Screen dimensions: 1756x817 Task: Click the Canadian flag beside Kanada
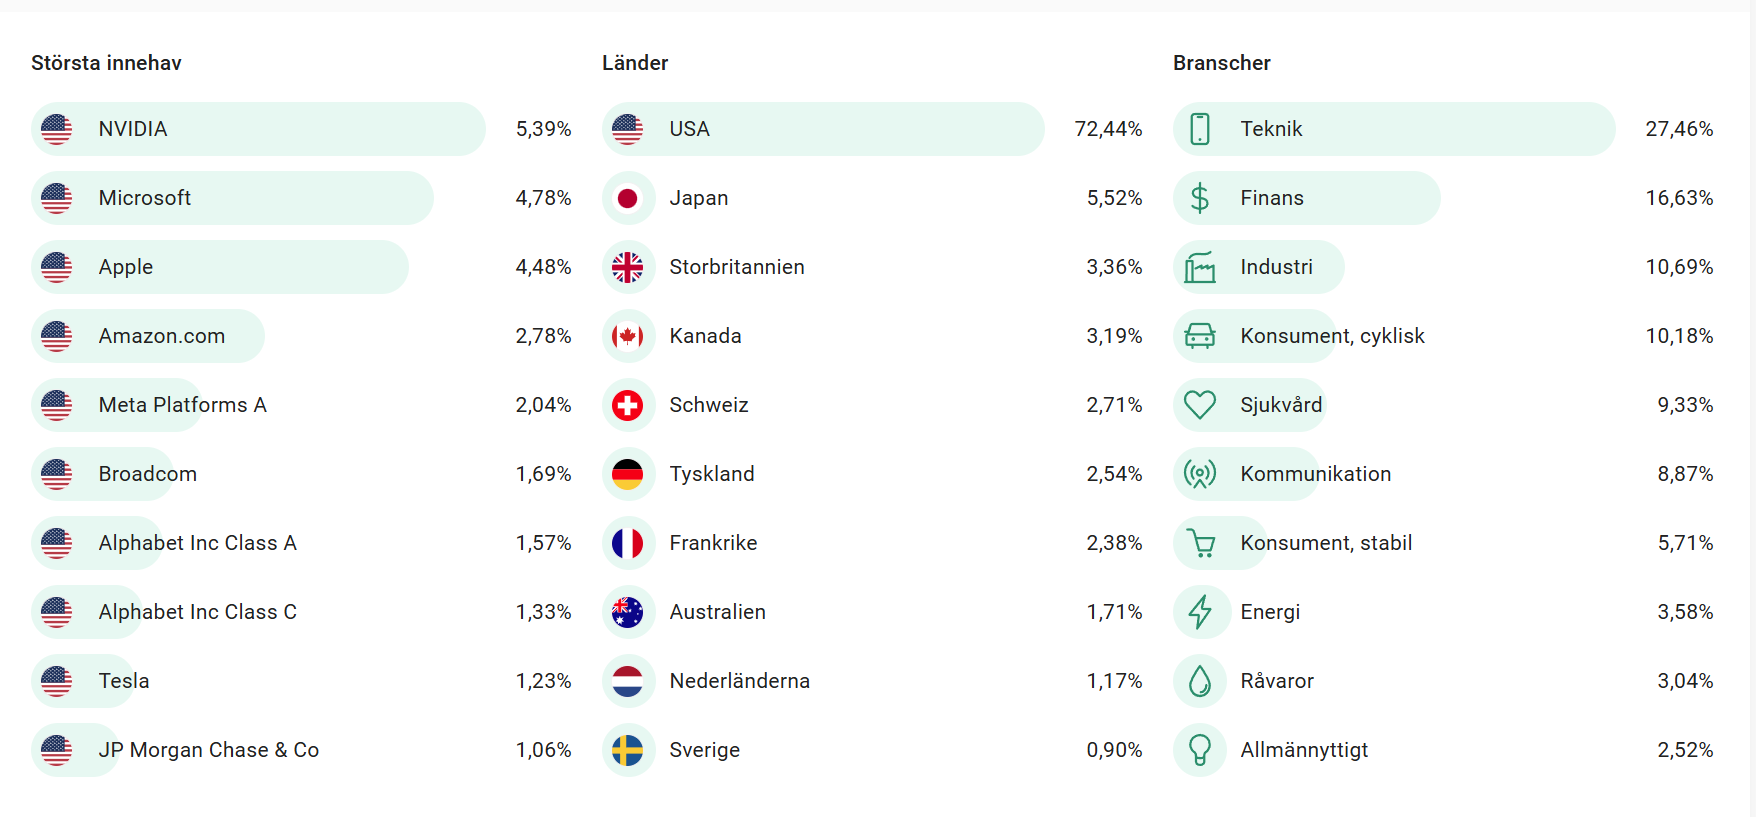pyautogui.click(x=628, y=336)
